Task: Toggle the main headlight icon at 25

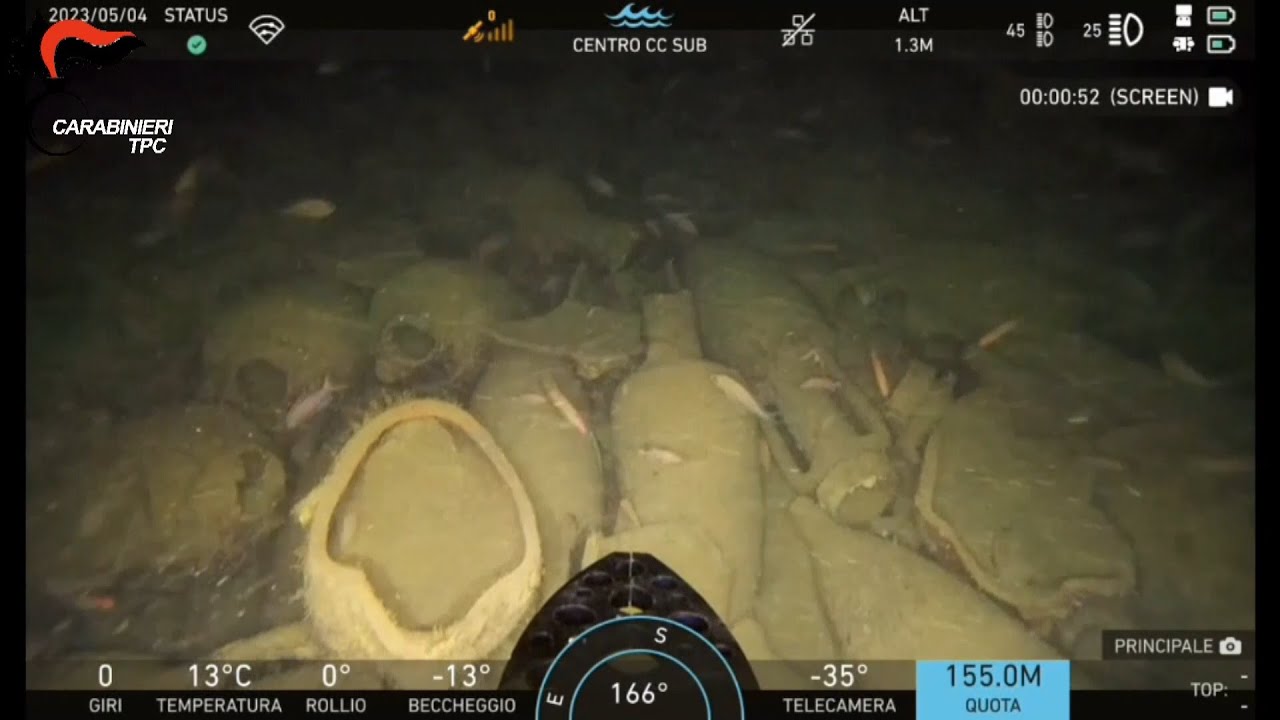Action: click(1126, 30)
